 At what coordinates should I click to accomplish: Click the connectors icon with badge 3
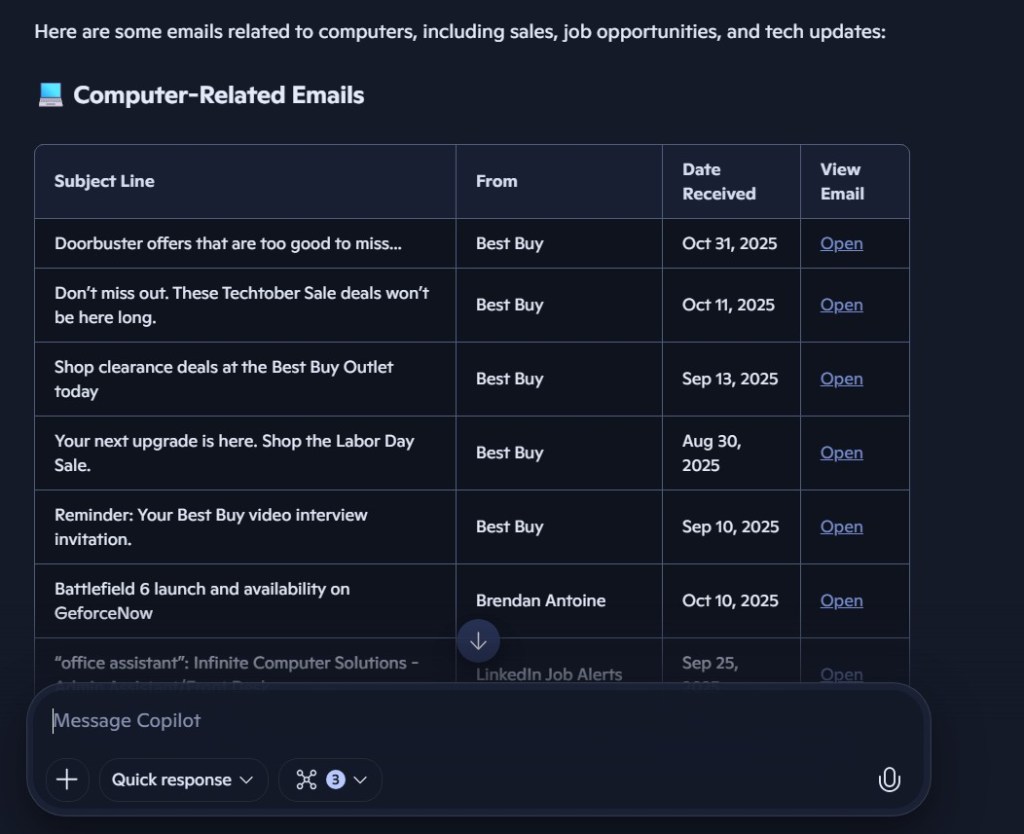click(309, 780)
